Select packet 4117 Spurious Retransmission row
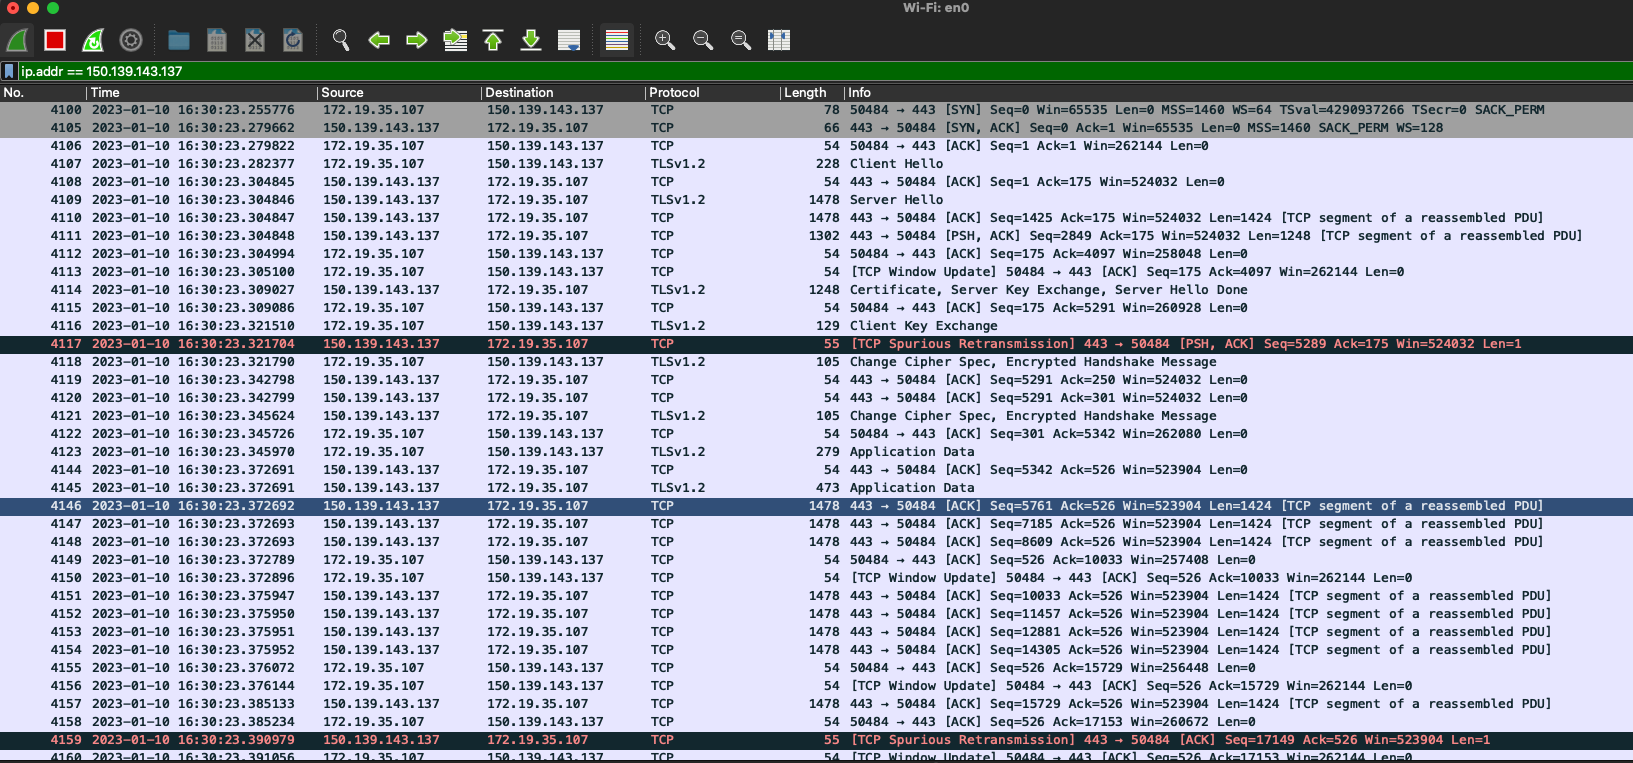This screenshot has height=763, width=1633. click(x=816, y=344)
